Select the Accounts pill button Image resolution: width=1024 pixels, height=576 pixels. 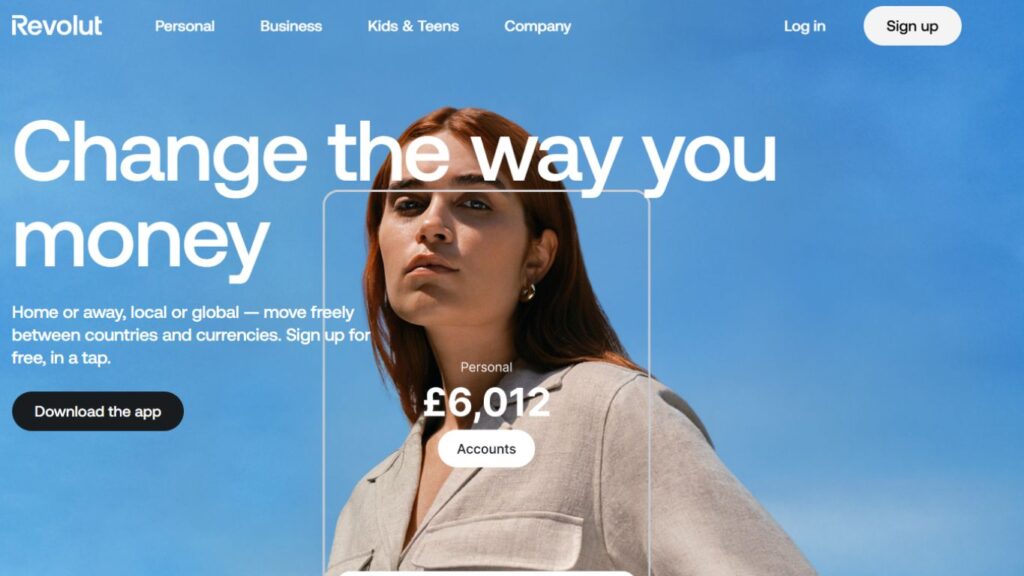[x=486, y=449]
